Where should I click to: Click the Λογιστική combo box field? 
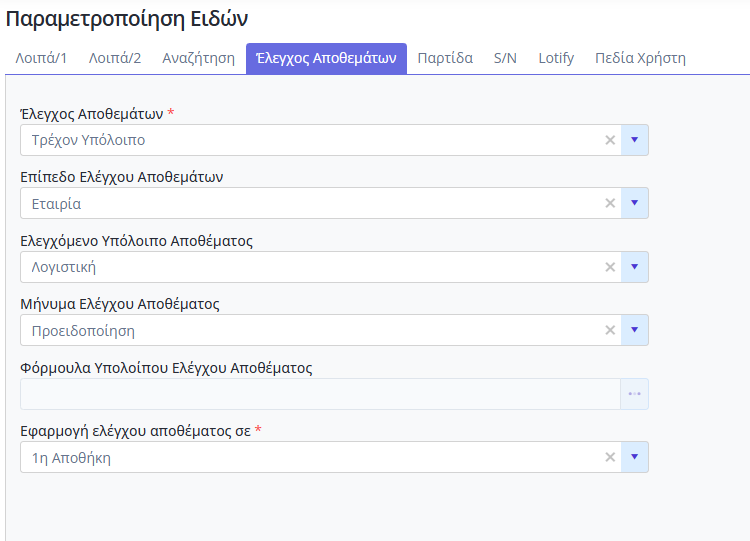(x=334, y=267)
